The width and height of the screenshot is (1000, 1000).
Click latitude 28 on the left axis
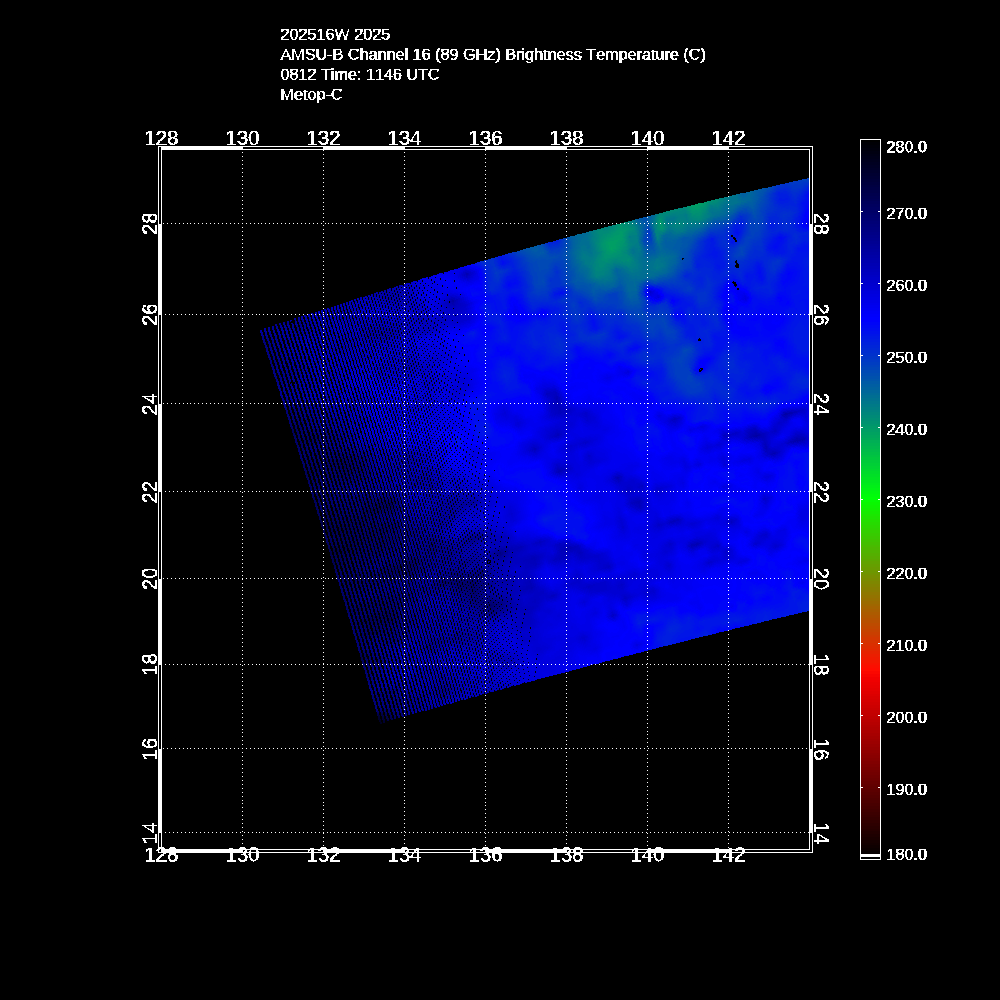[x=151, y=224]
